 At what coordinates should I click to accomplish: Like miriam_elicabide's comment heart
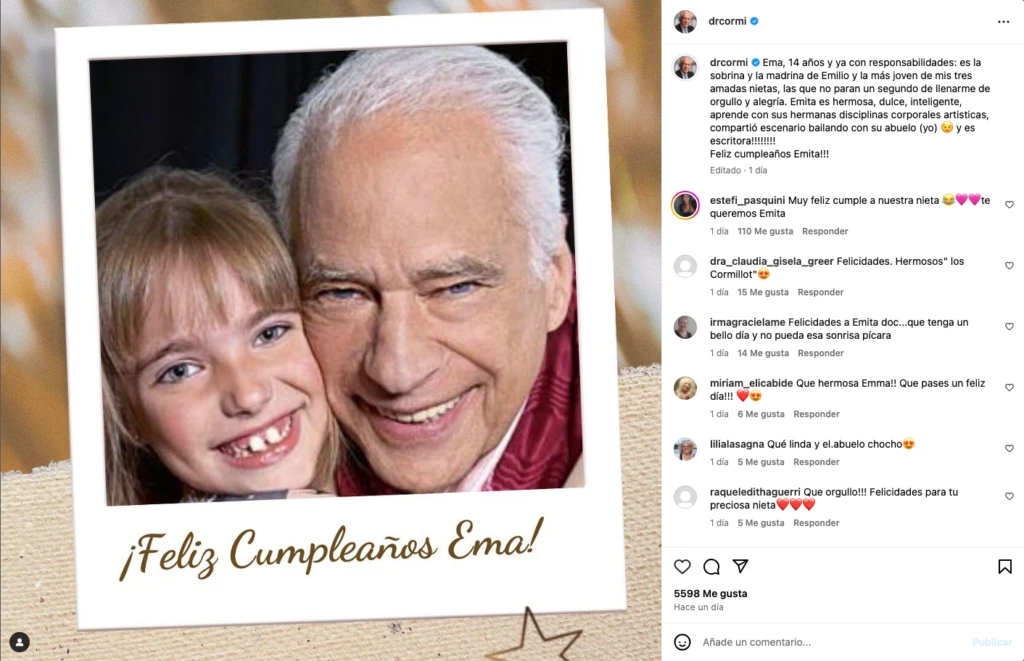pyautogui.click(x=1009, y=387)
